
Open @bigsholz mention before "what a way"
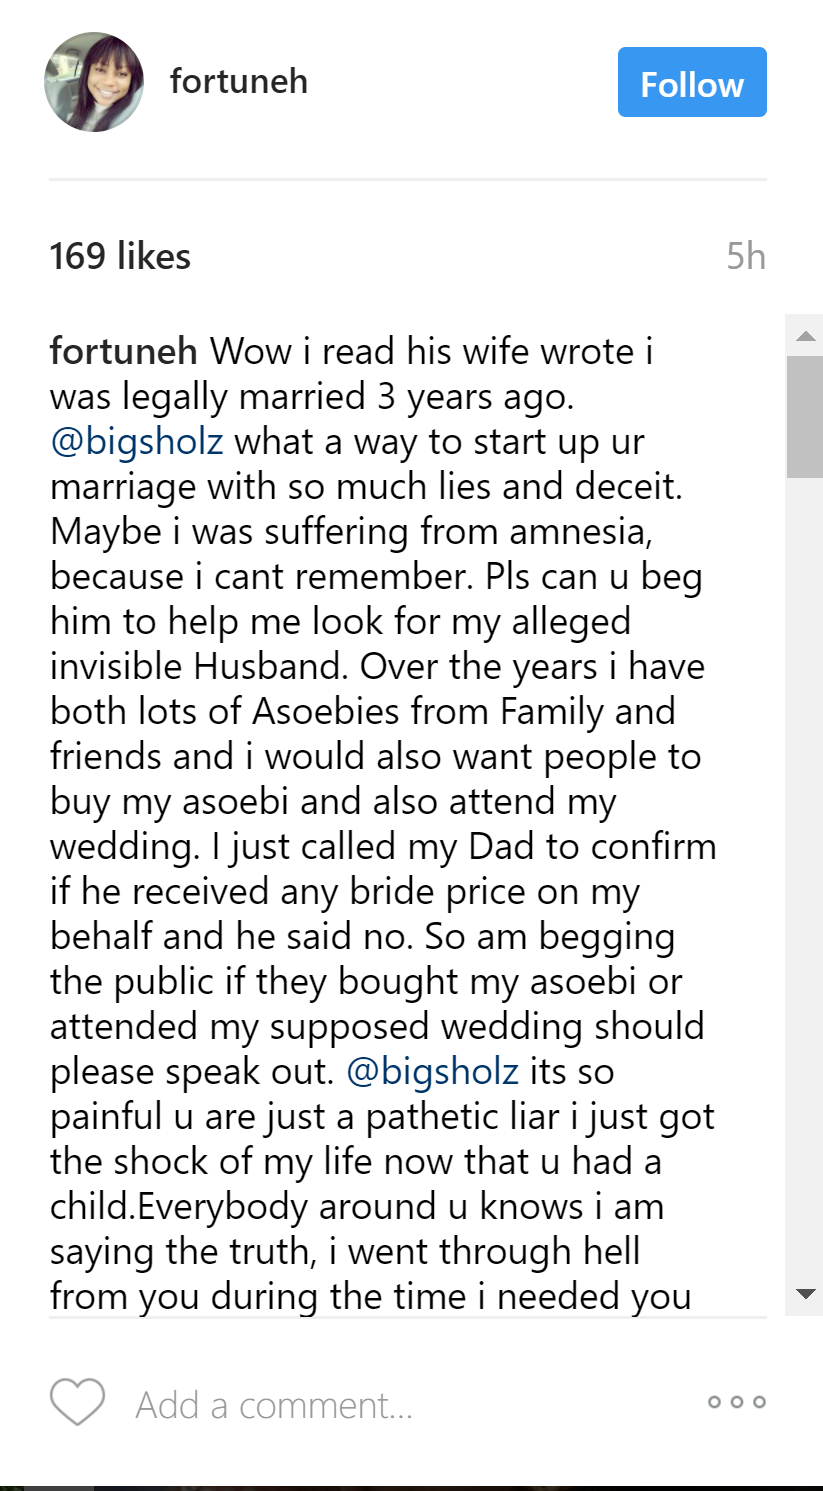coord(137,442)
